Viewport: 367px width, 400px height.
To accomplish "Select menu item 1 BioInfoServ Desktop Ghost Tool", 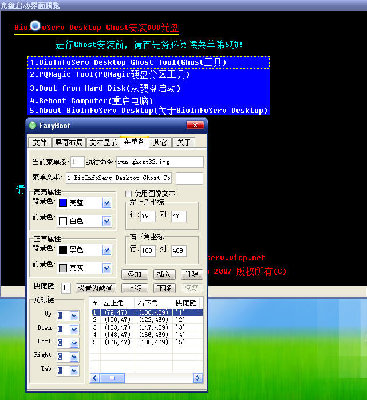I will click(x=148, y=62).
